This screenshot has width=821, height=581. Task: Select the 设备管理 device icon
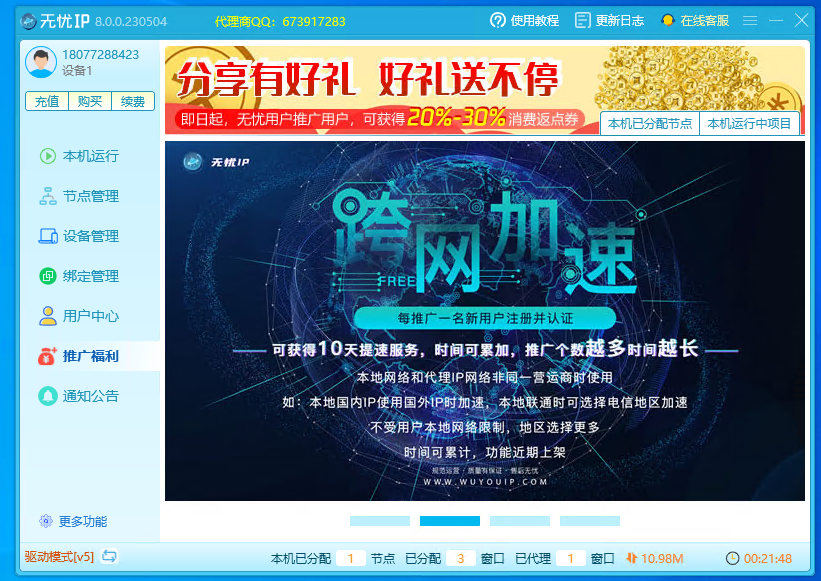pyautogui.click(x=48, y=236)
